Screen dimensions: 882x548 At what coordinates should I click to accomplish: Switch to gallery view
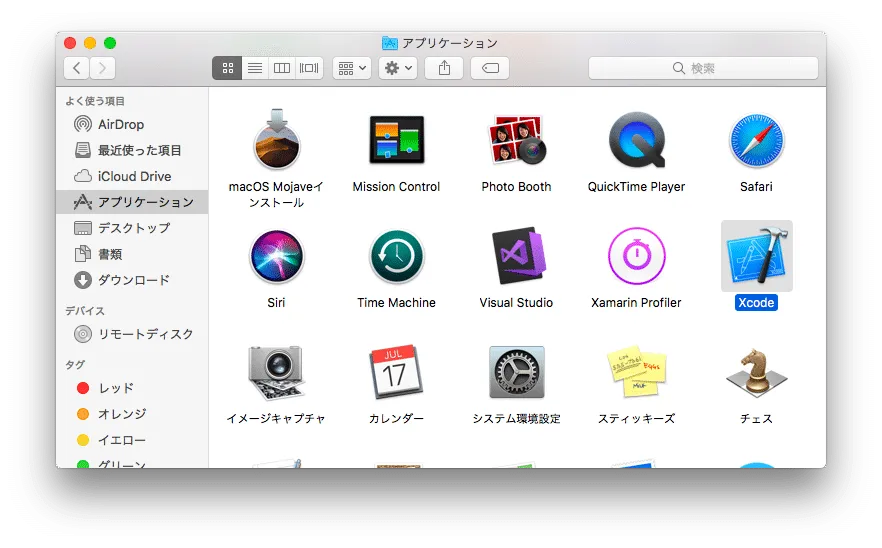tap(309, 68)
